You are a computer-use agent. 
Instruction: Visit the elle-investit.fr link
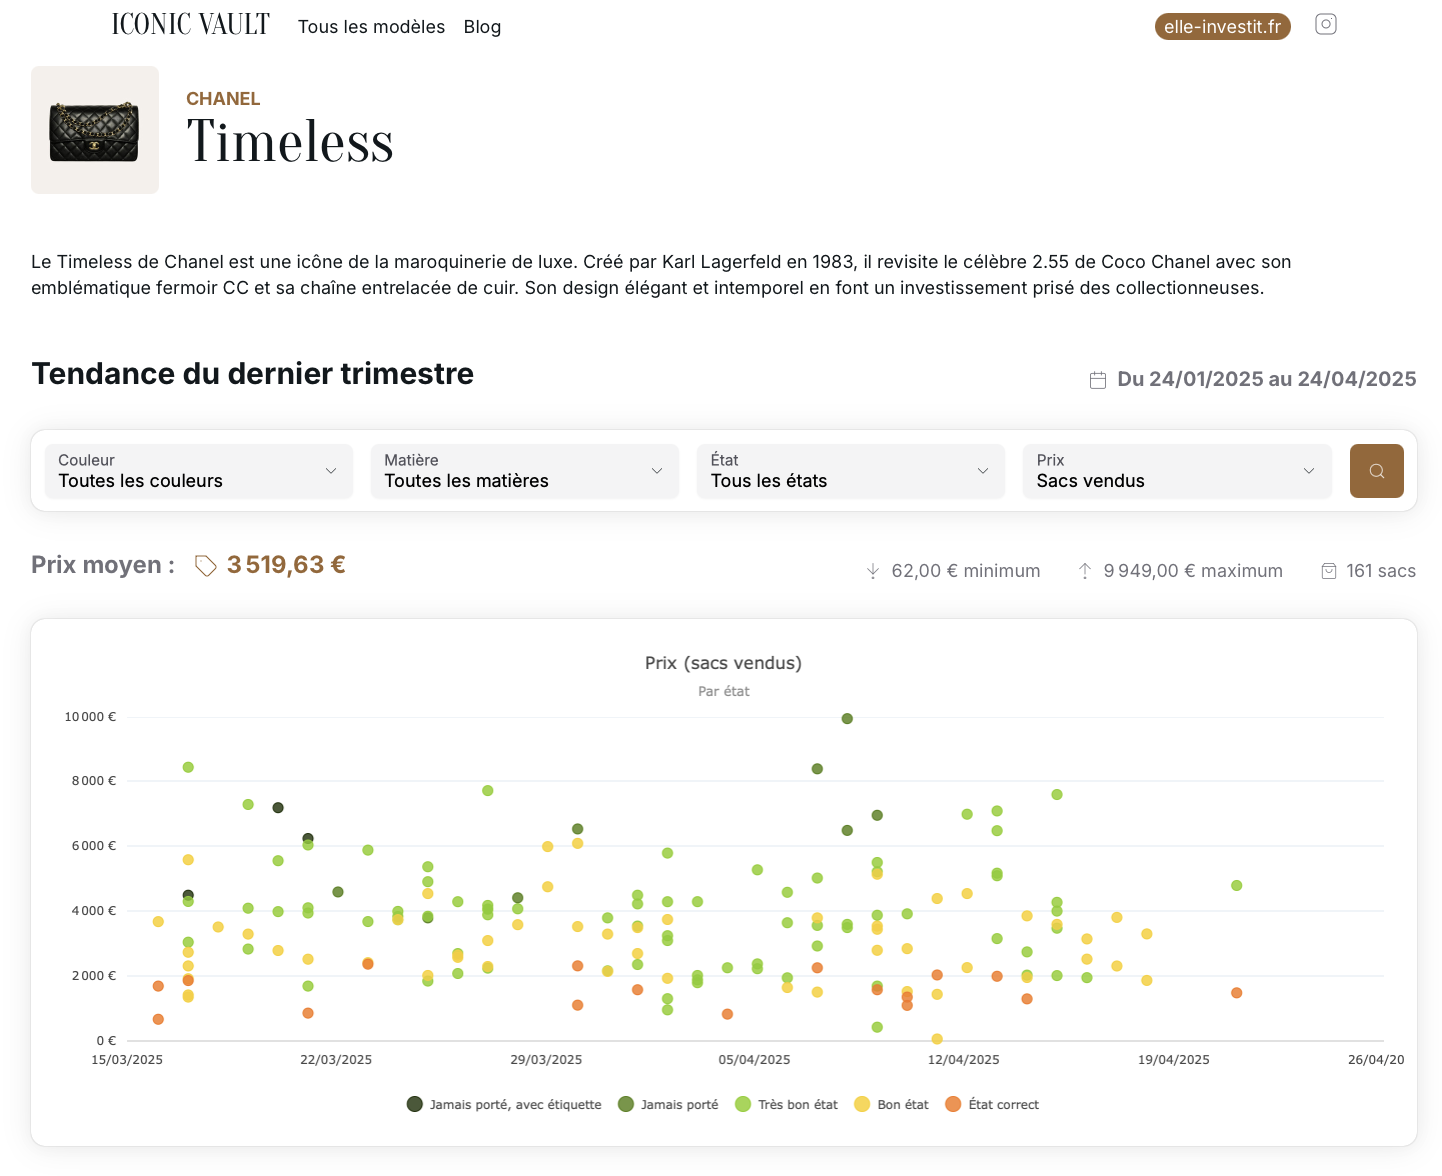tap(1222, 27)
